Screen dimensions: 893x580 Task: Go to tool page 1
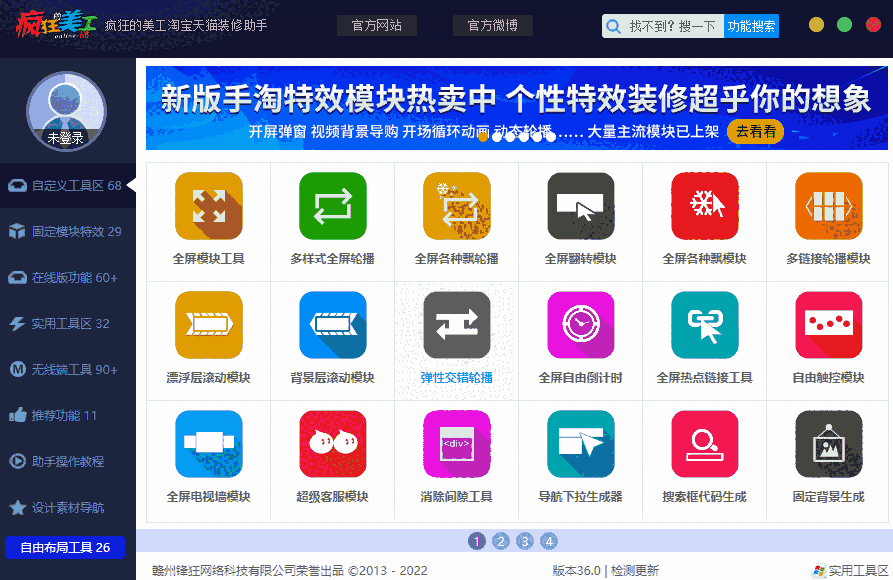(x=477, y=541)
